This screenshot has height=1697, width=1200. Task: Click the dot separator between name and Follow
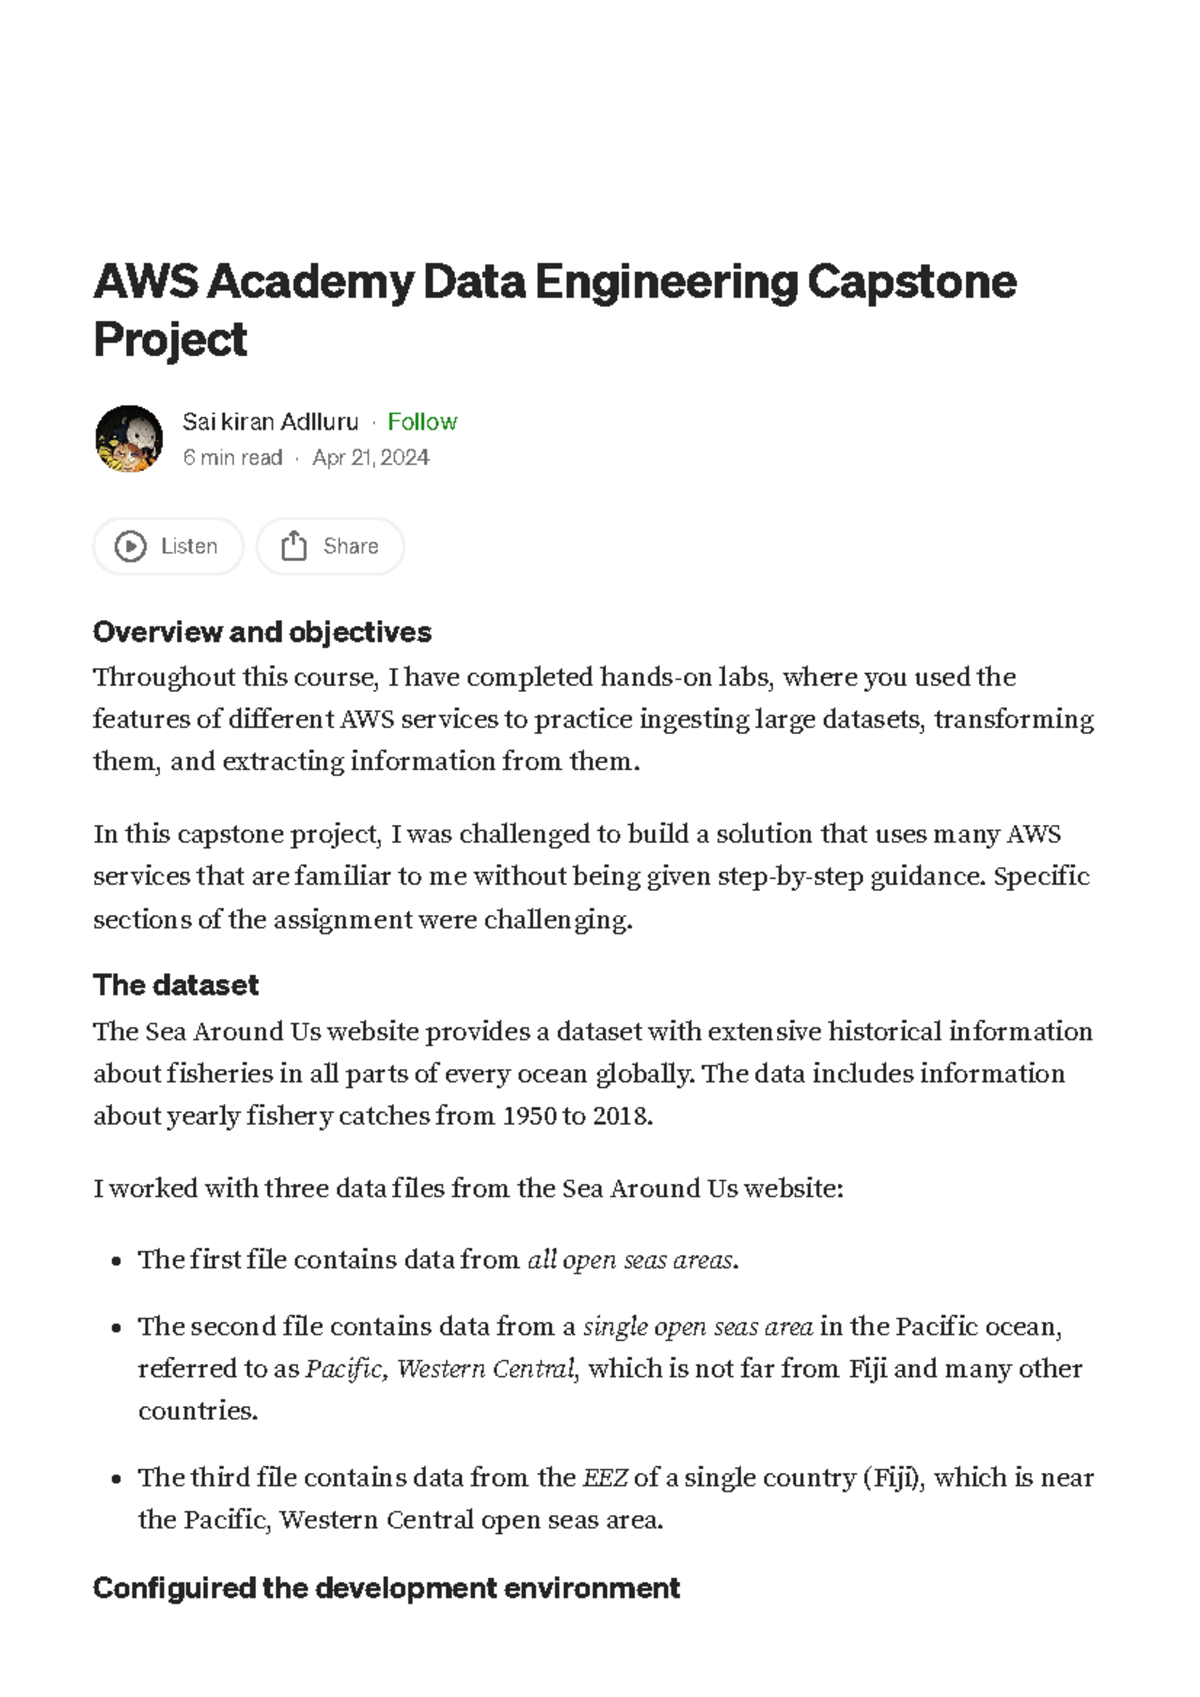pyautogui.click(x=372, y=422)
